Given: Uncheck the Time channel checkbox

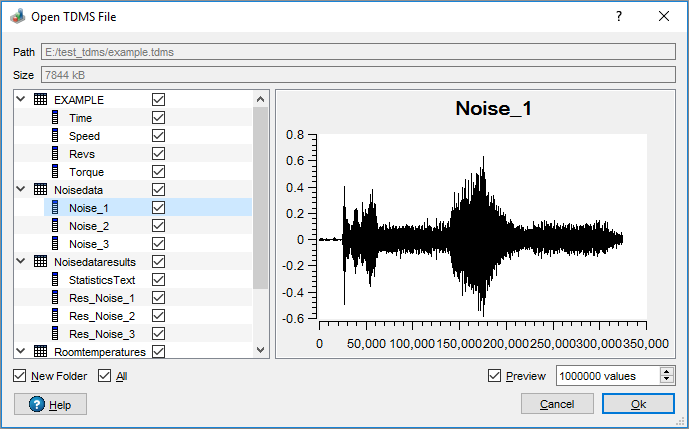Looking at the screenshot, I should [x=158, y=118].
